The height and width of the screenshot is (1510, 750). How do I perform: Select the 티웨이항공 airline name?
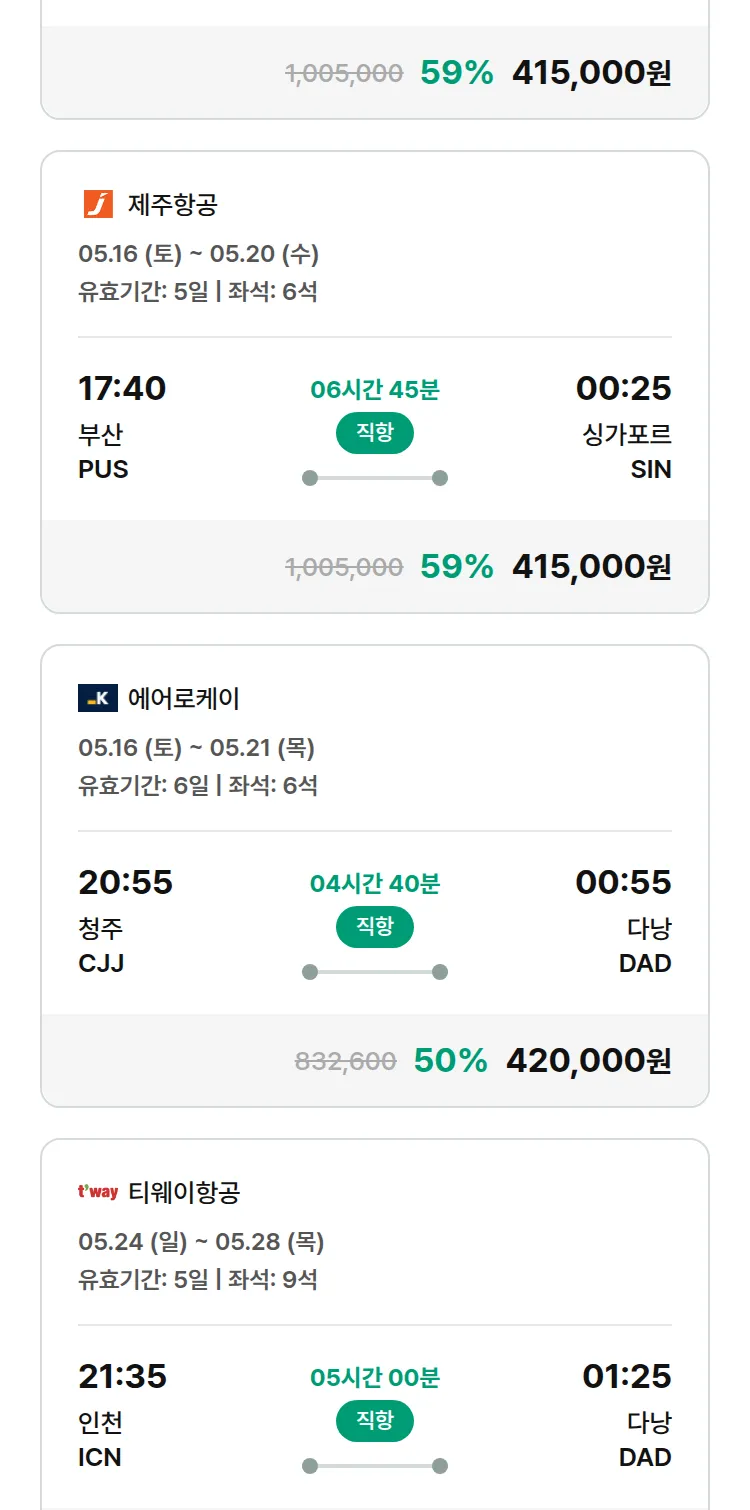tap(184, 1193)
